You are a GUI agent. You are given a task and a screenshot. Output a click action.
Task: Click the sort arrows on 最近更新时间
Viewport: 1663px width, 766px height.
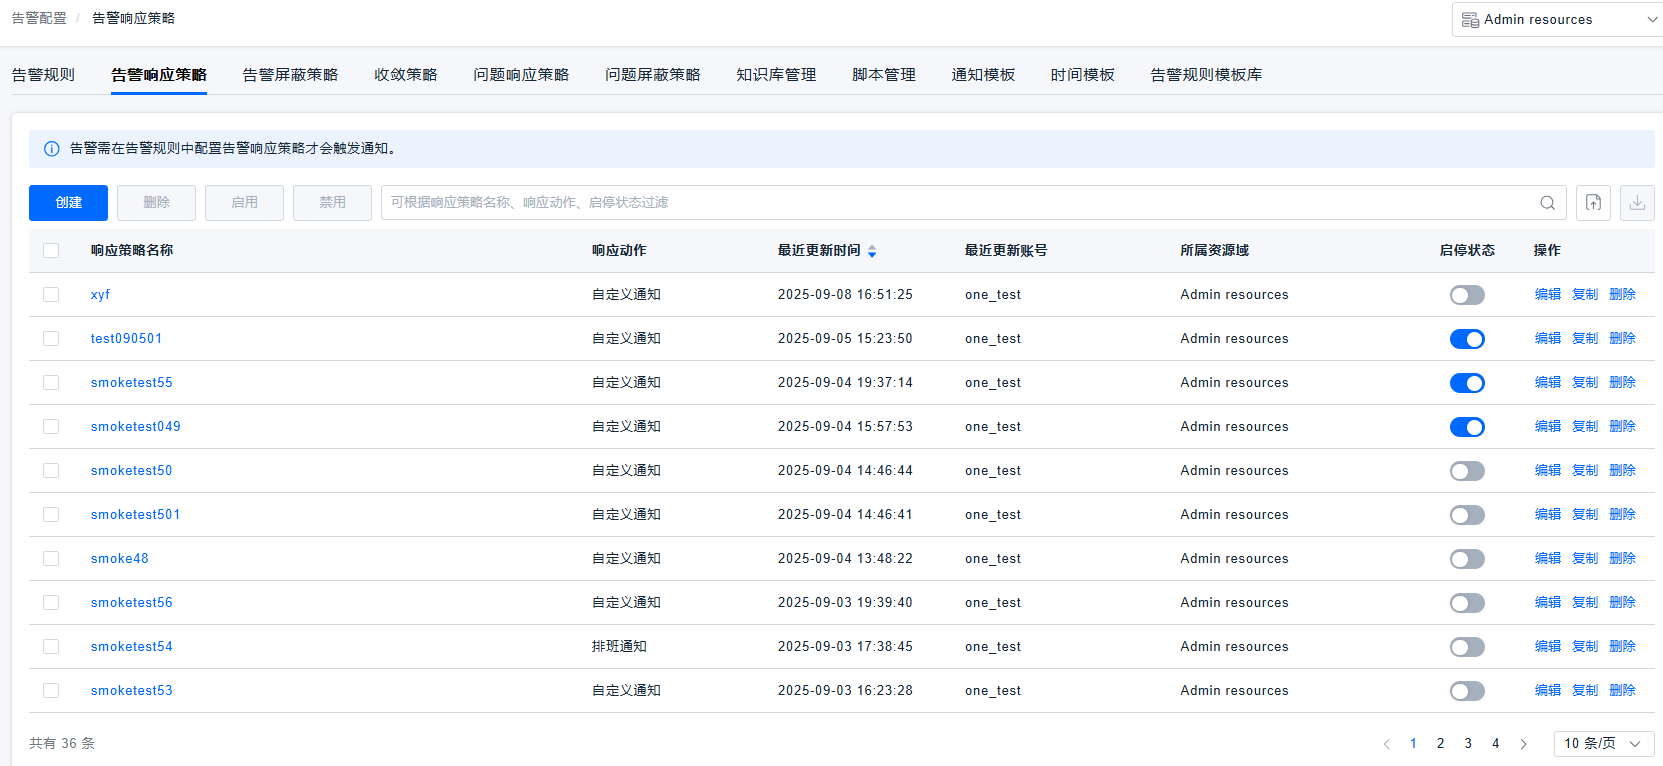(x=872, y=251)
